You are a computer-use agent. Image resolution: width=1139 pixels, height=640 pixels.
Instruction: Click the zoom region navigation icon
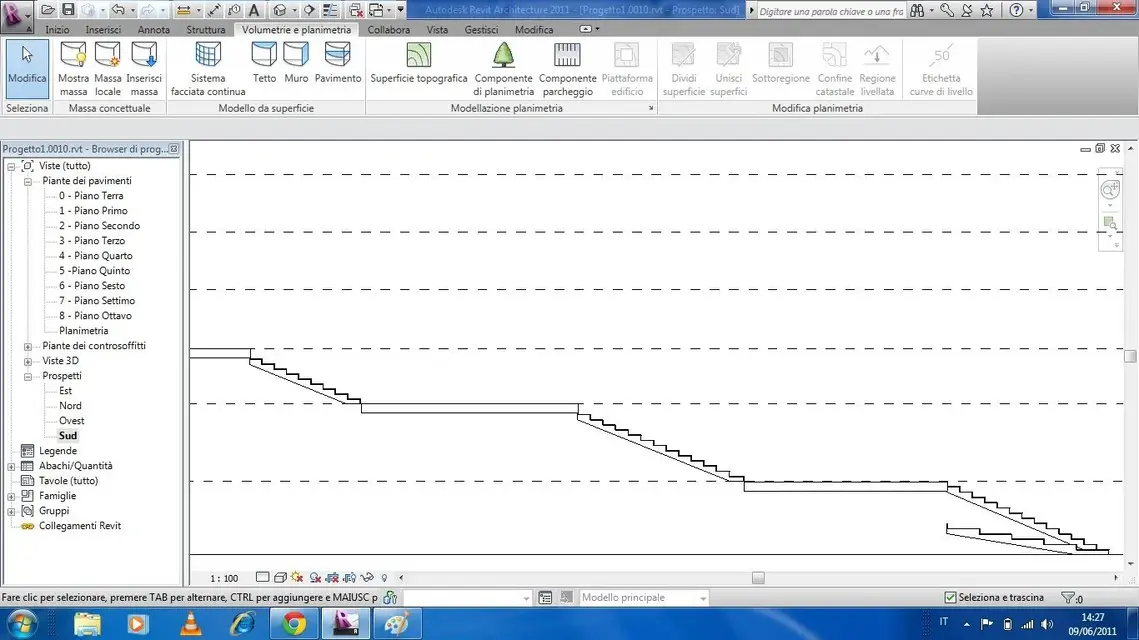[1110, 223]
